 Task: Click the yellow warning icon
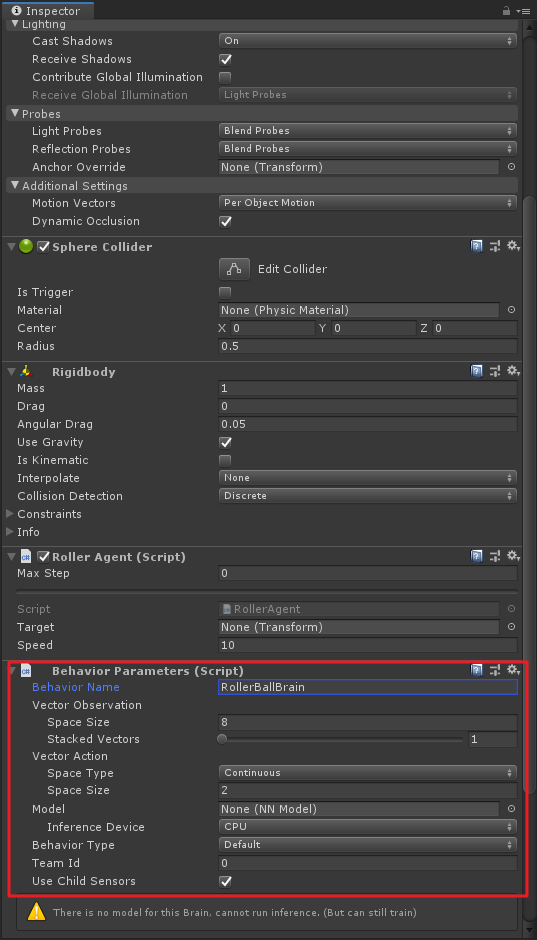point(37,912)
